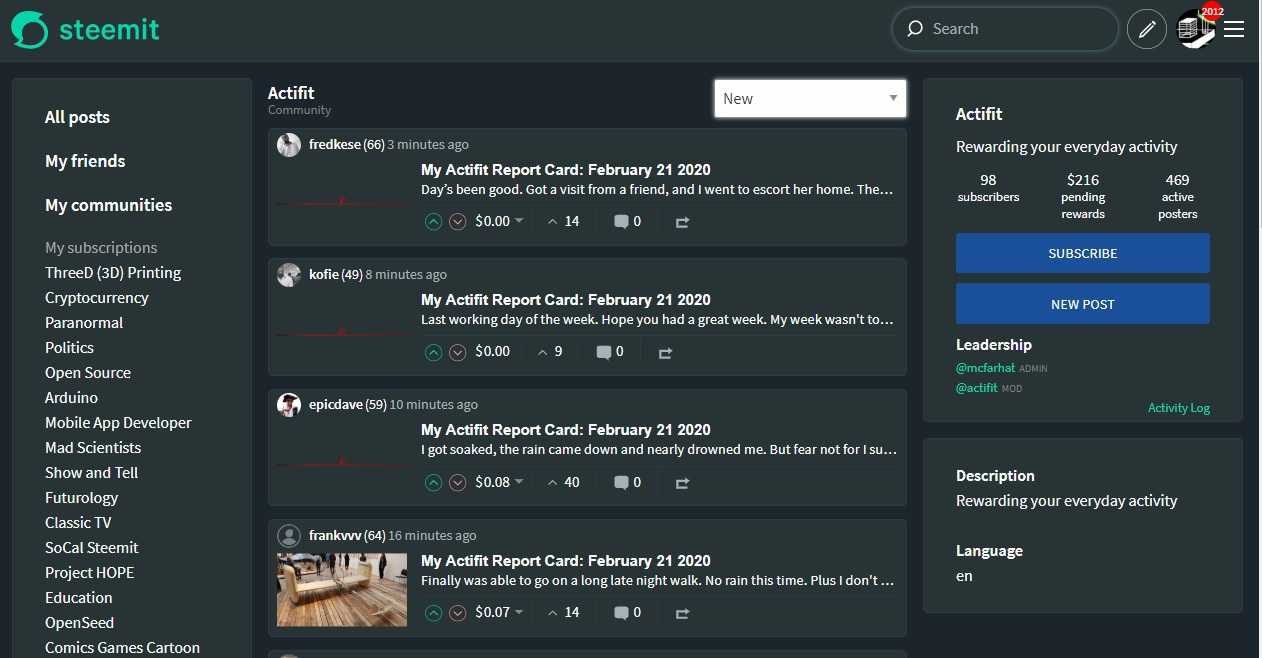The height and width of the screenshot is (658, 1262).
Task: Open @actifit mod profile link
Action: click(977, 388)
